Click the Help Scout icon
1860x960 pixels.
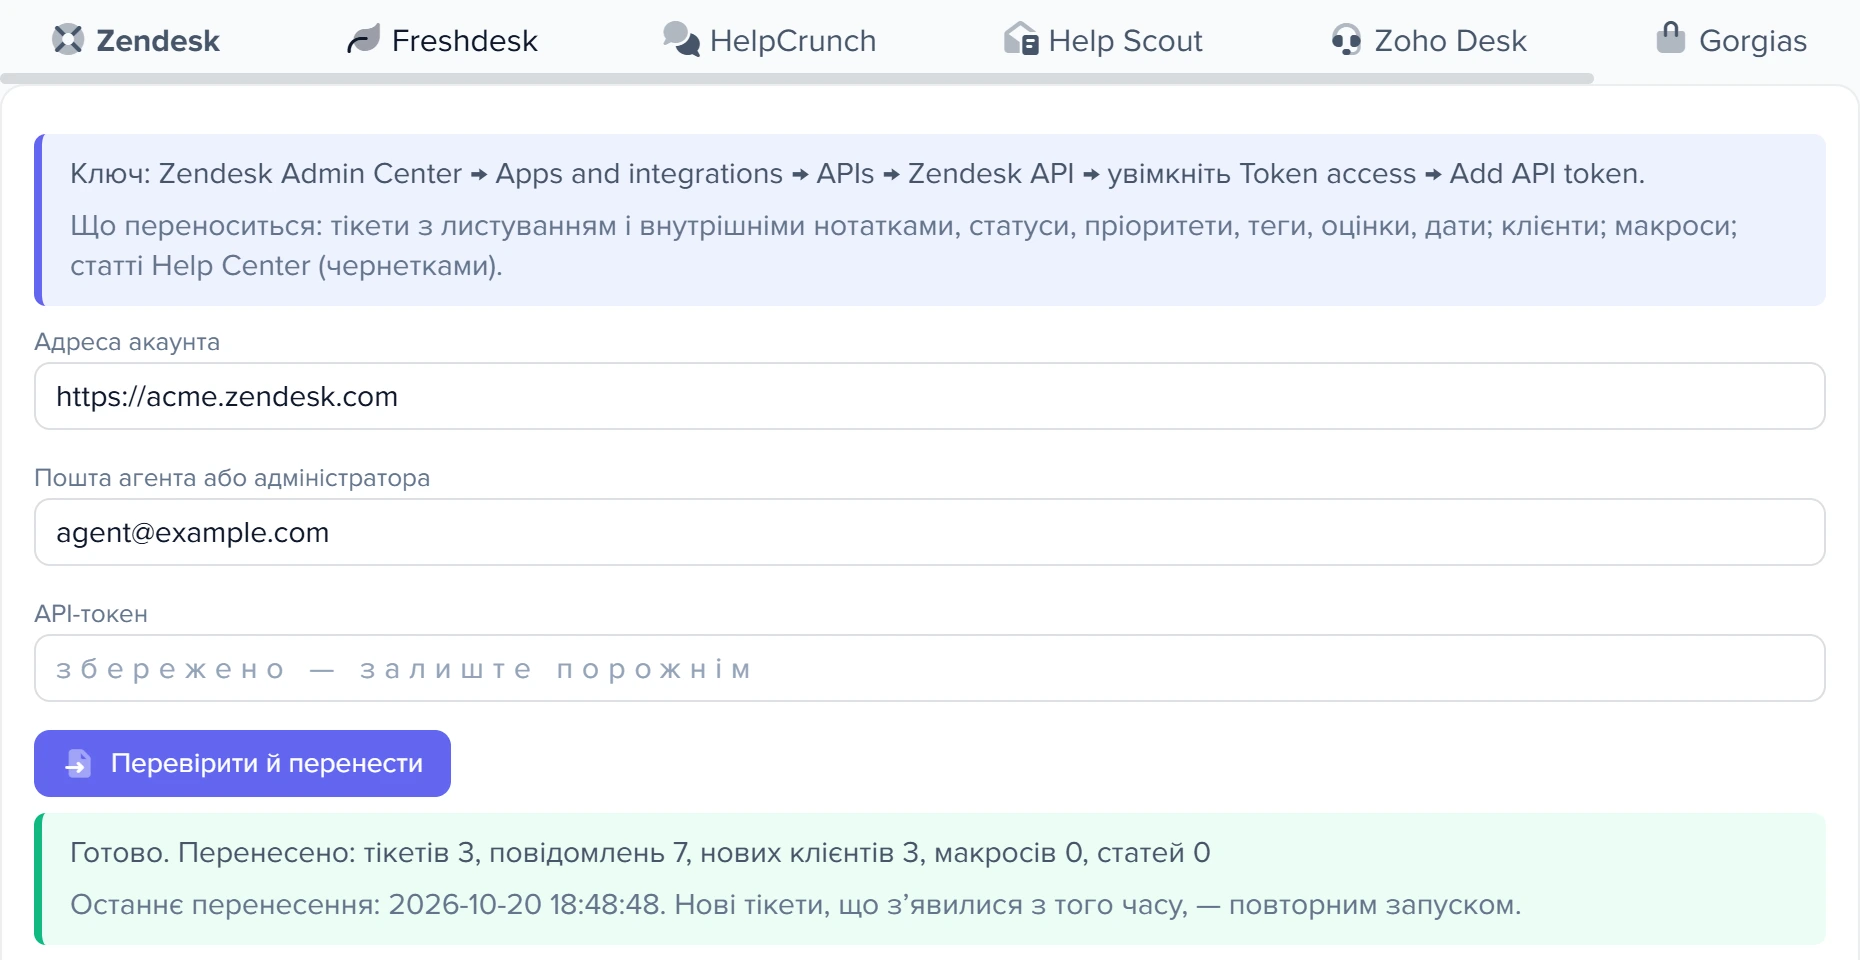point(1021,38)
